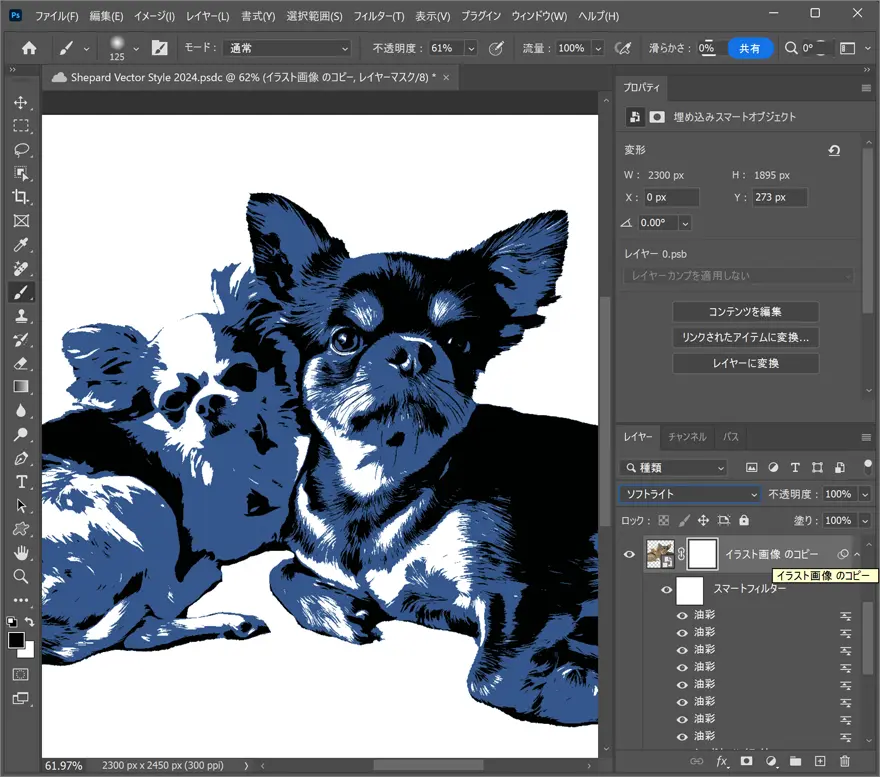
Task: Select the Move tool
Action: click(x=21, y=103)
